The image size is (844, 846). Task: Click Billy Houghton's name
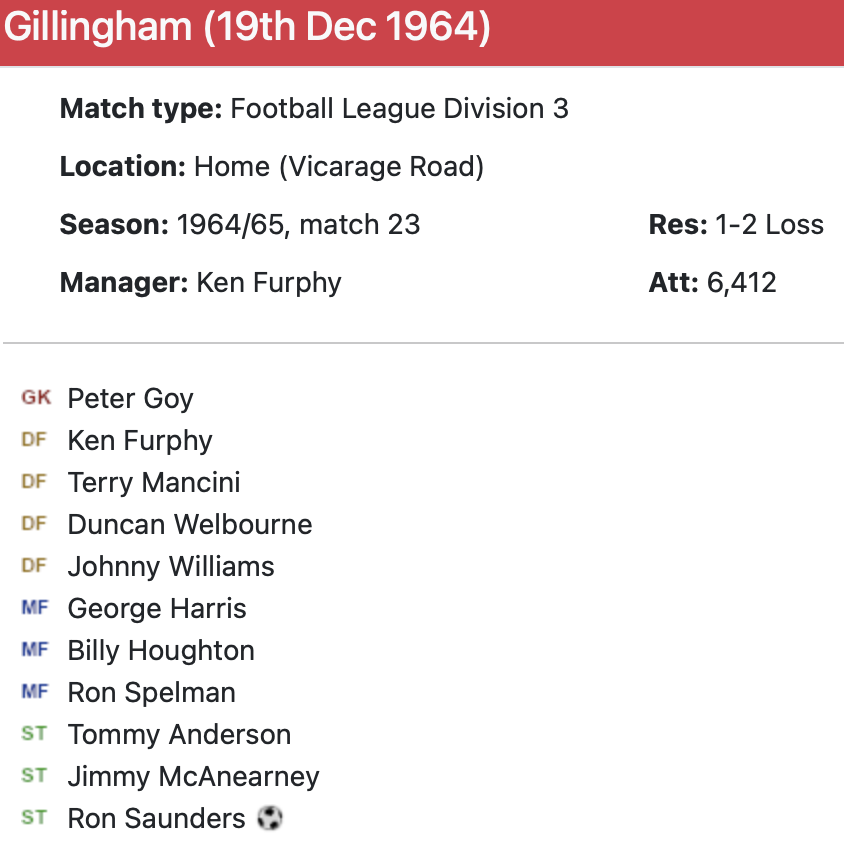[161, 650]
